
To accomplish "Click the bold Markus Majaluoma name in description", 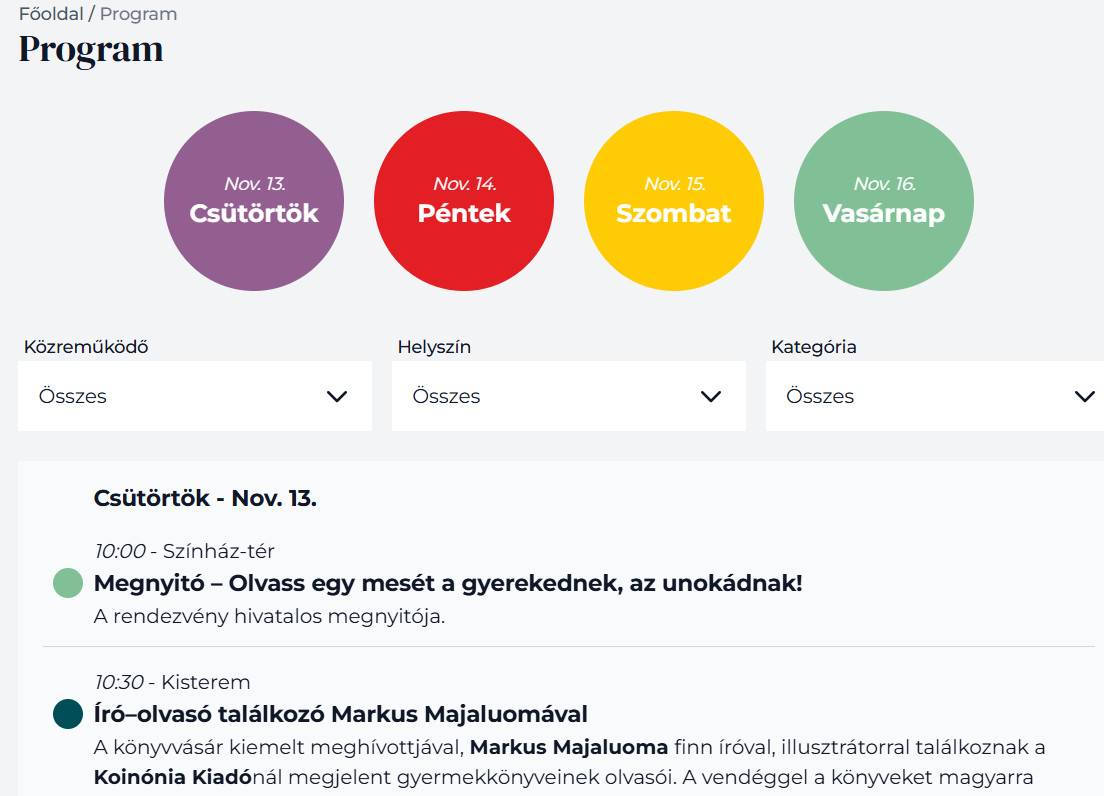I will 569,747.
